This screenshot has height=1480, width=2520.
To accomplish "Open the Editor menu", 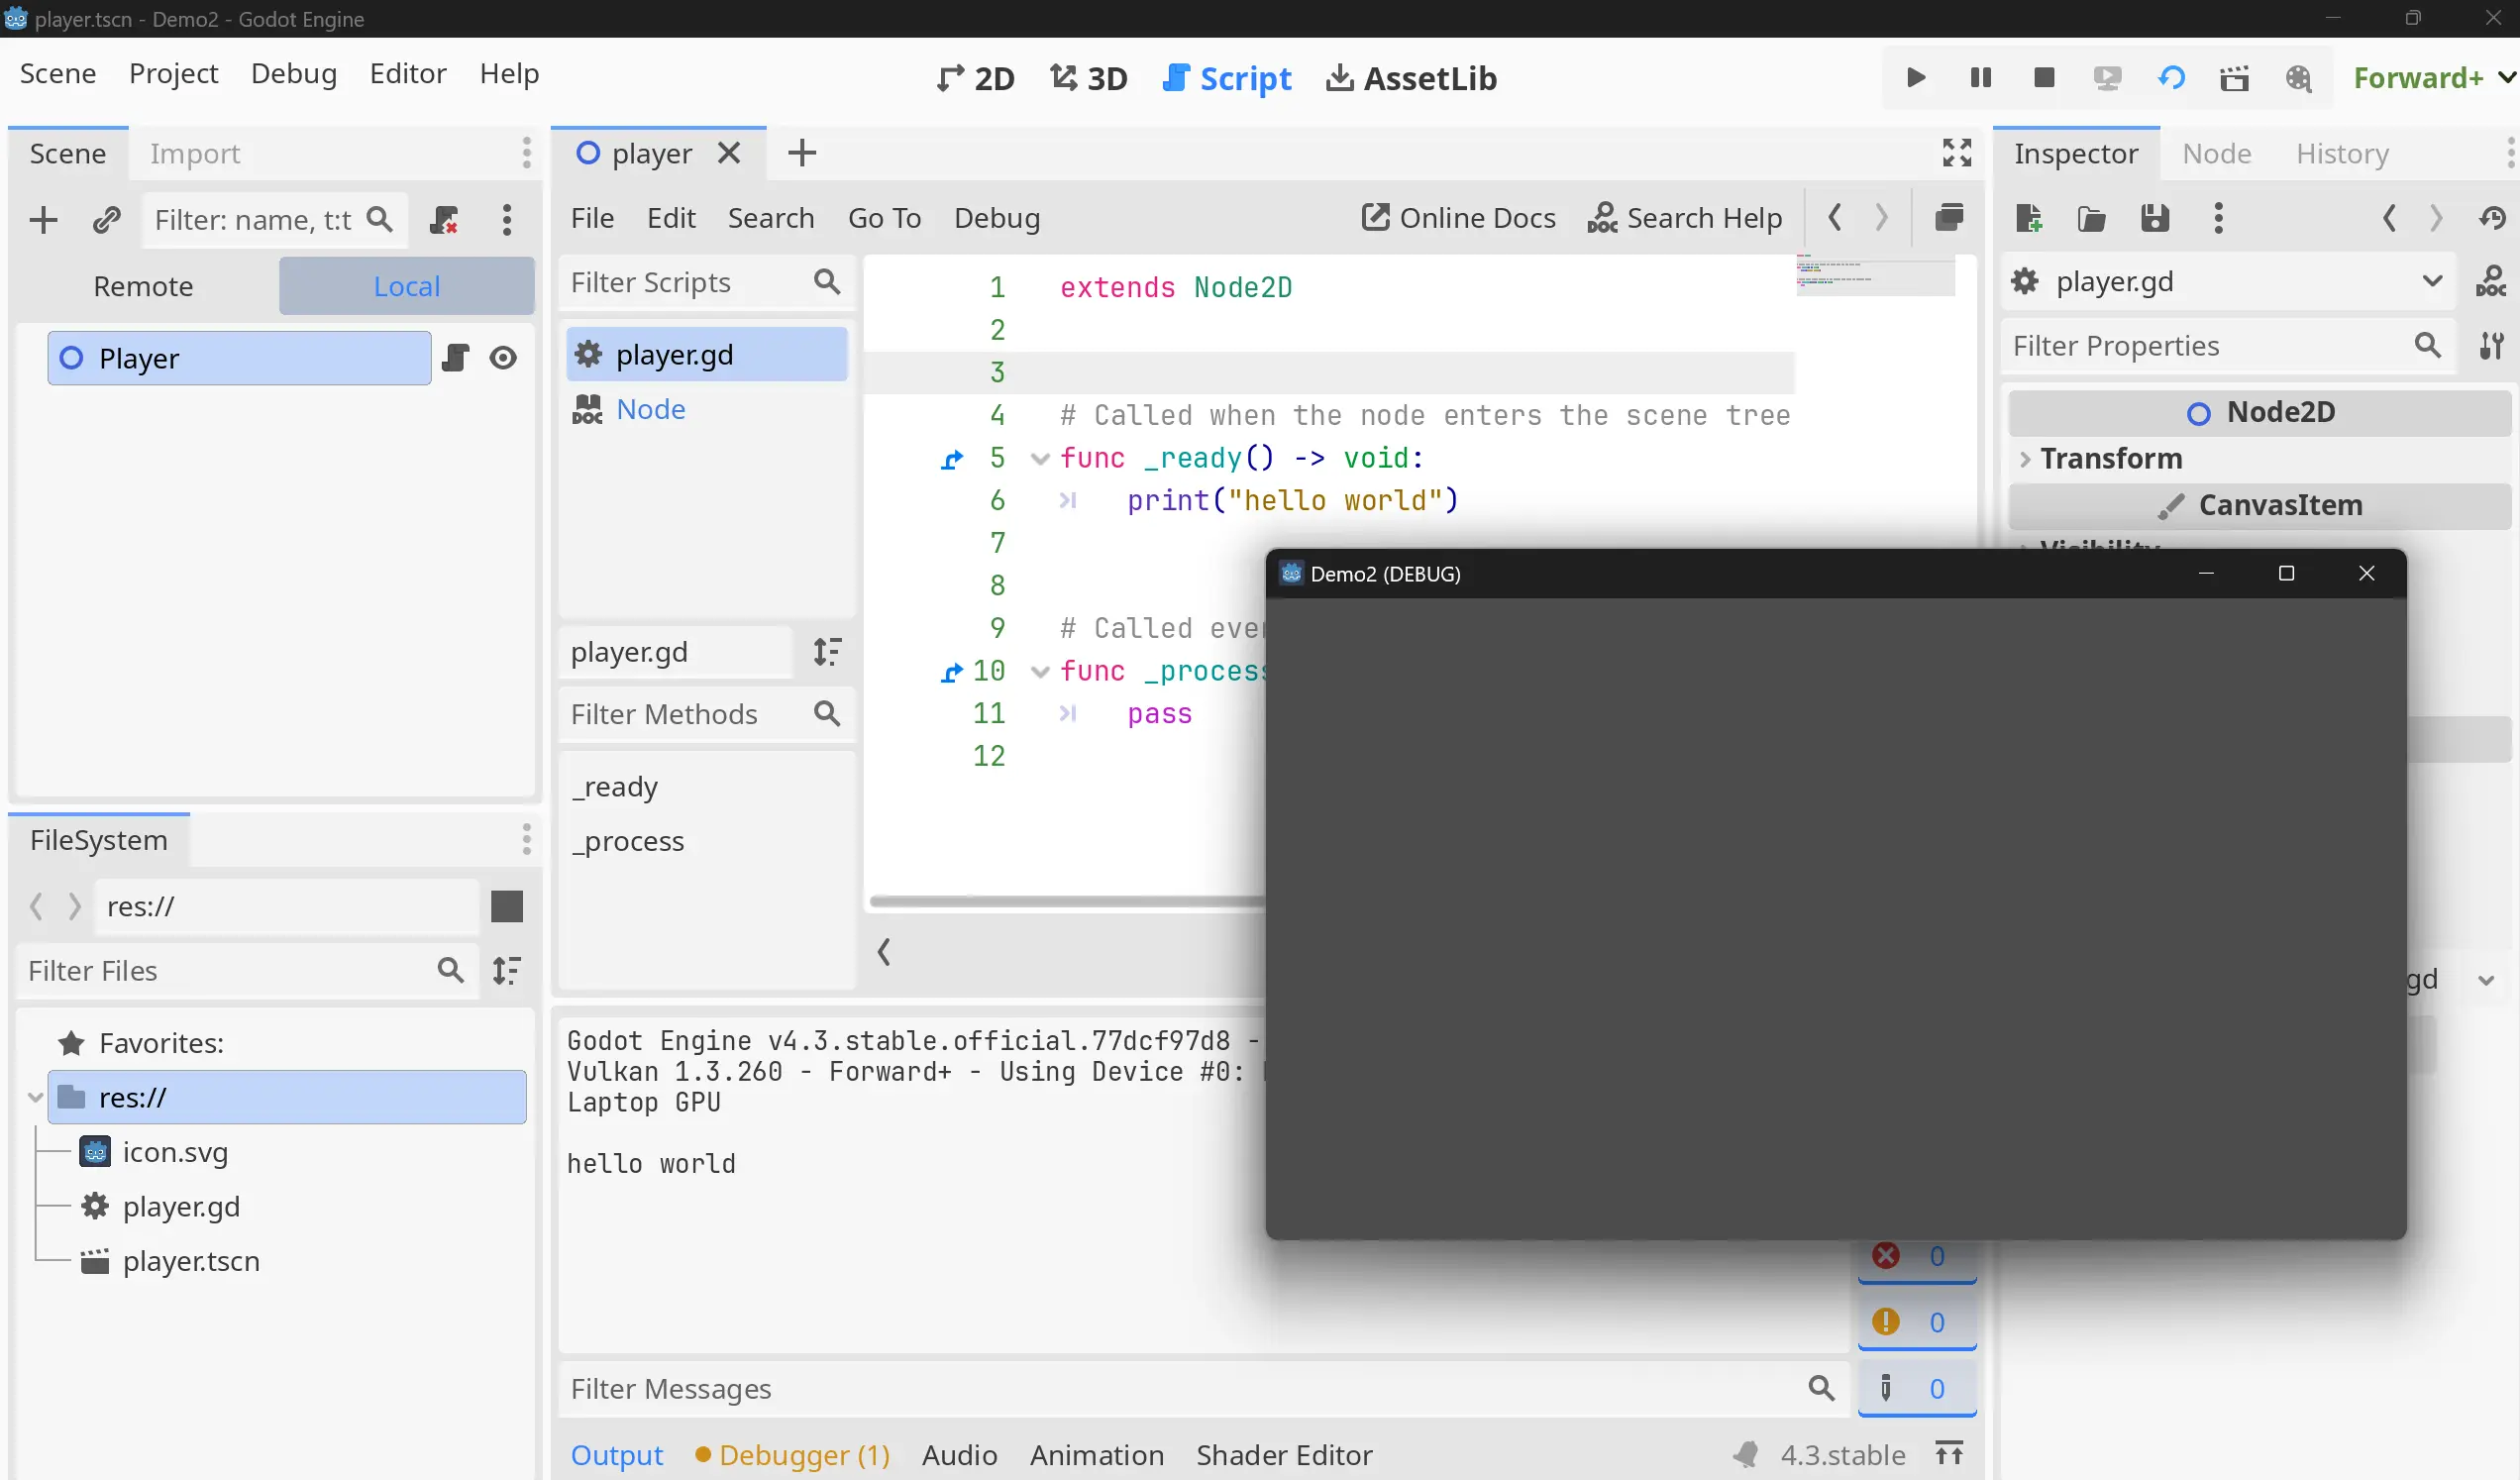I will (x=408, y=73).
